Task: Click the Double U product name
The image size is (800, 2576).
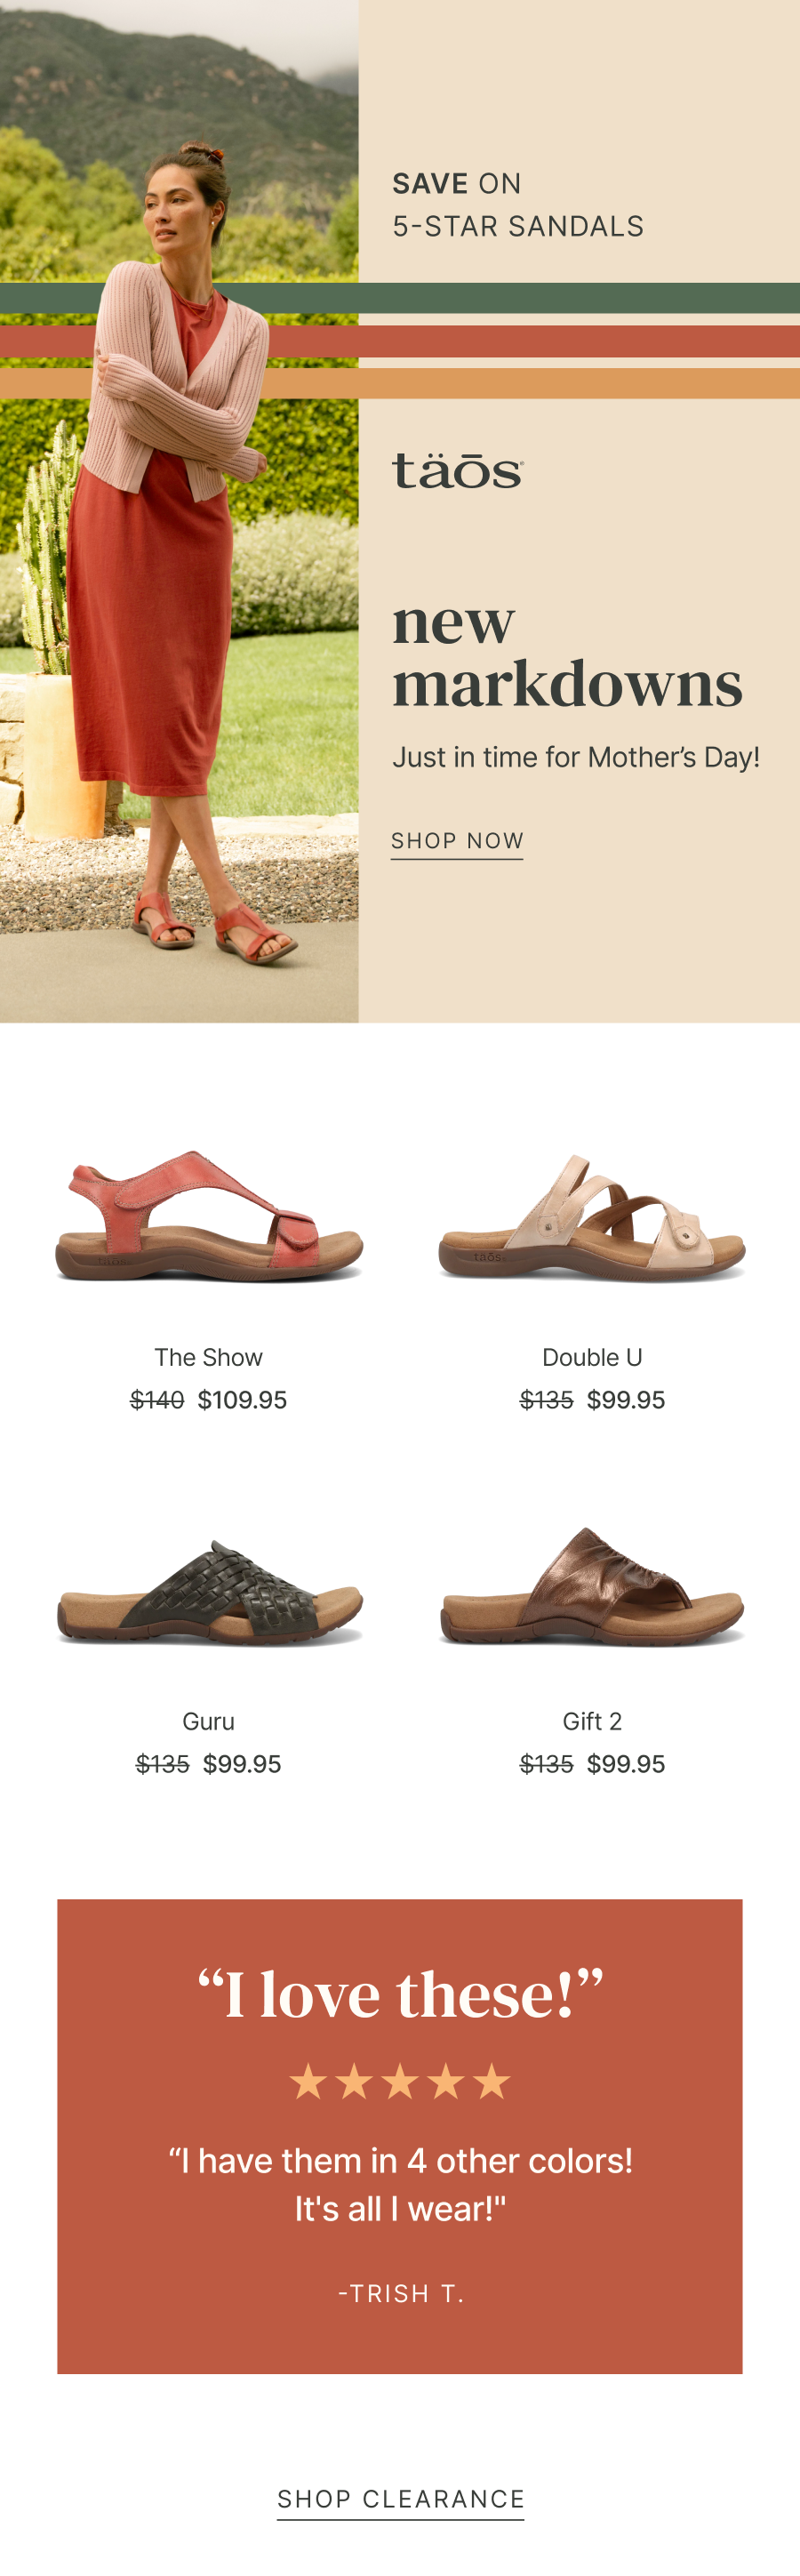Action: [592, 1357]
